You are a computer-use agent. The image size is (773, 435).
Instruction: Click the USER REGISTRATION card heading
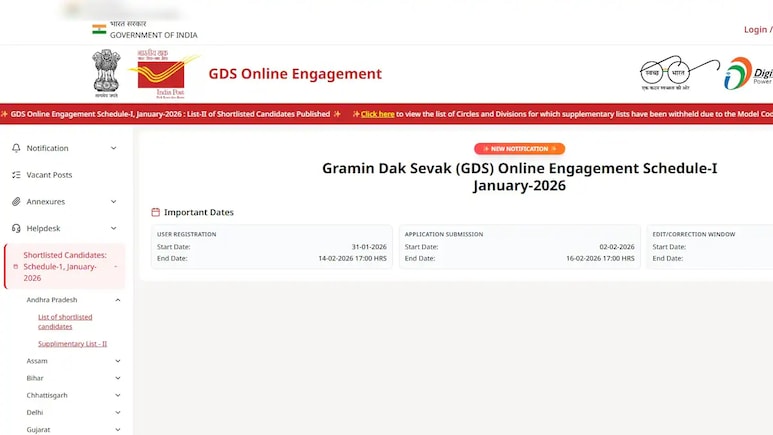pos(186,234)
